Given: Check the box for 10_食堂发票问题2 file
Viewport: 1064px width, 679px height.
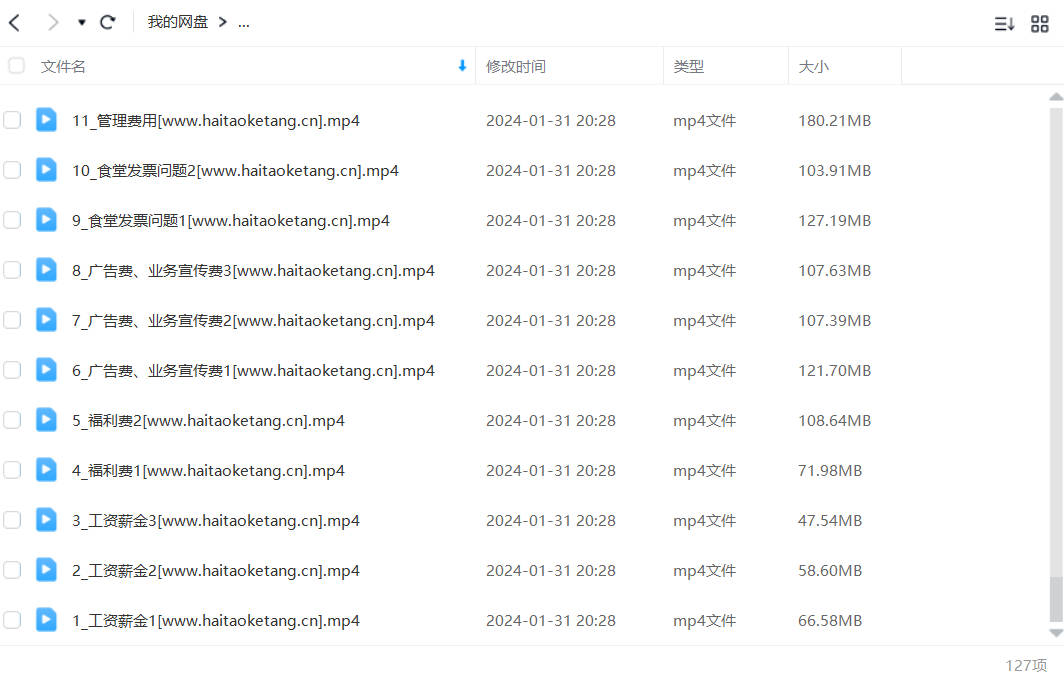Looking at the screenshot, I should (12, 170).
